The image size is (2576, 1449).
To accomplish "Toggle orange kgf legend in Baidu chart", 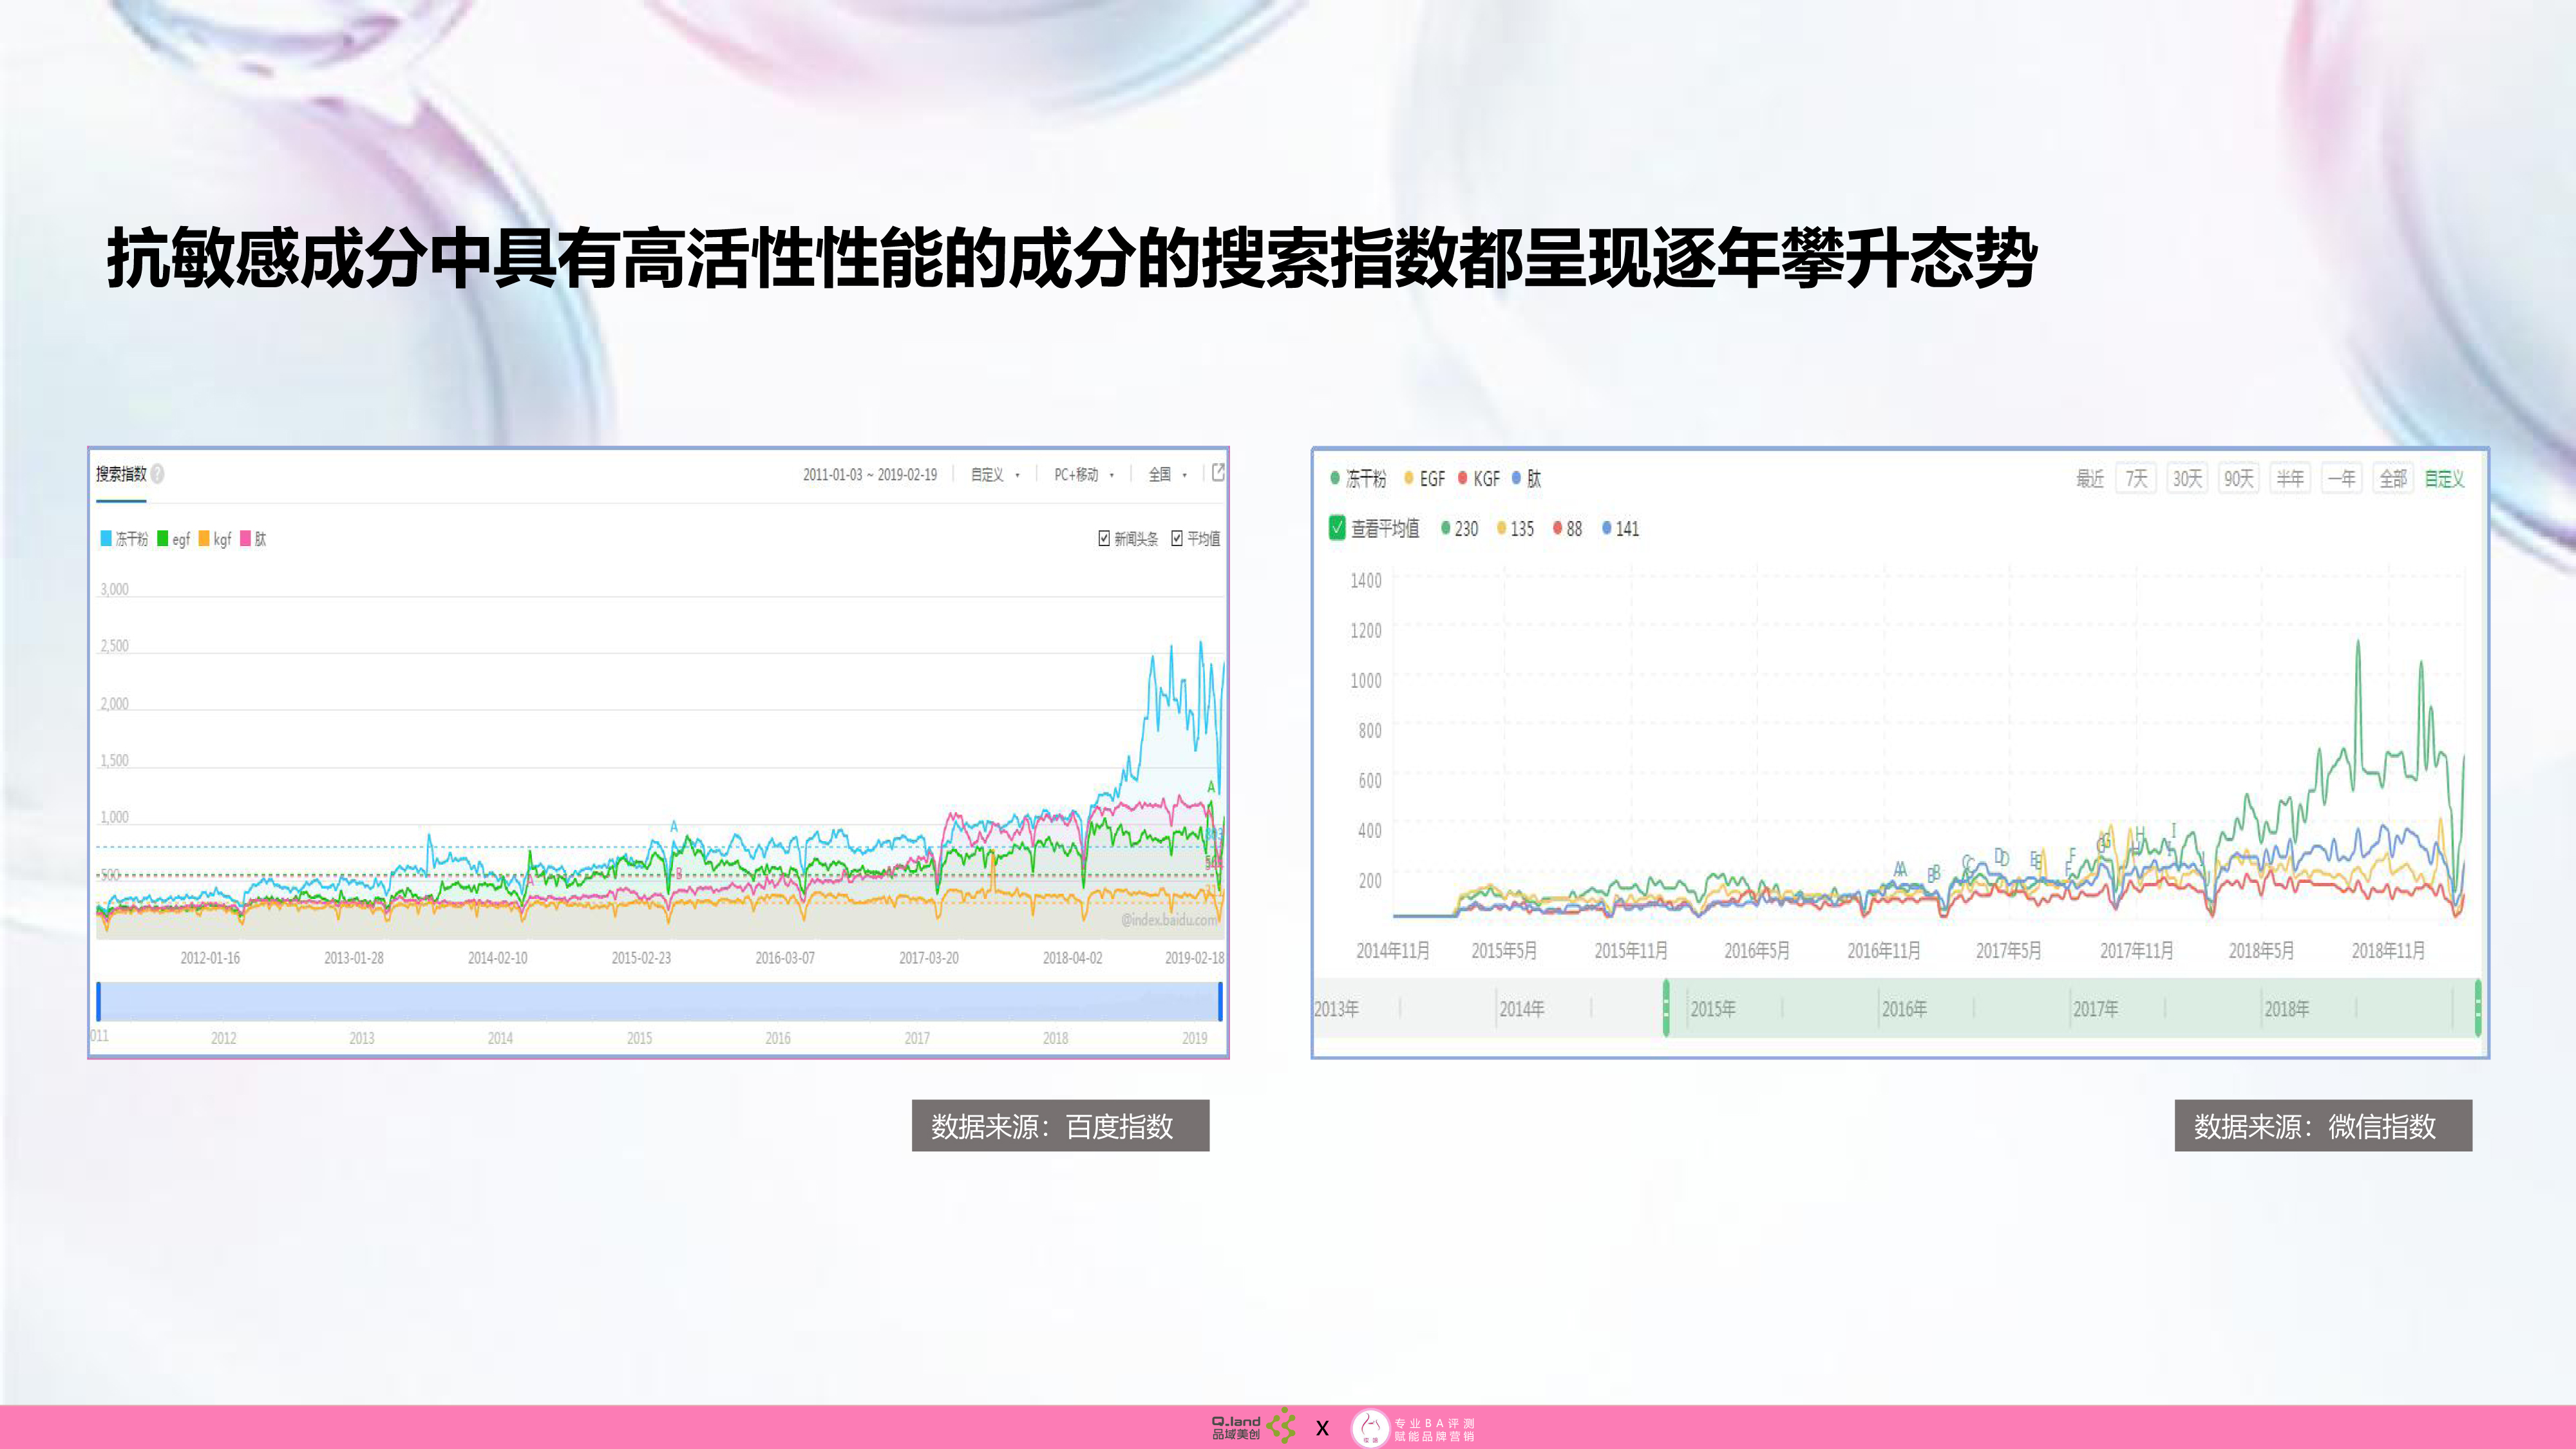I will tap(214, 539).
